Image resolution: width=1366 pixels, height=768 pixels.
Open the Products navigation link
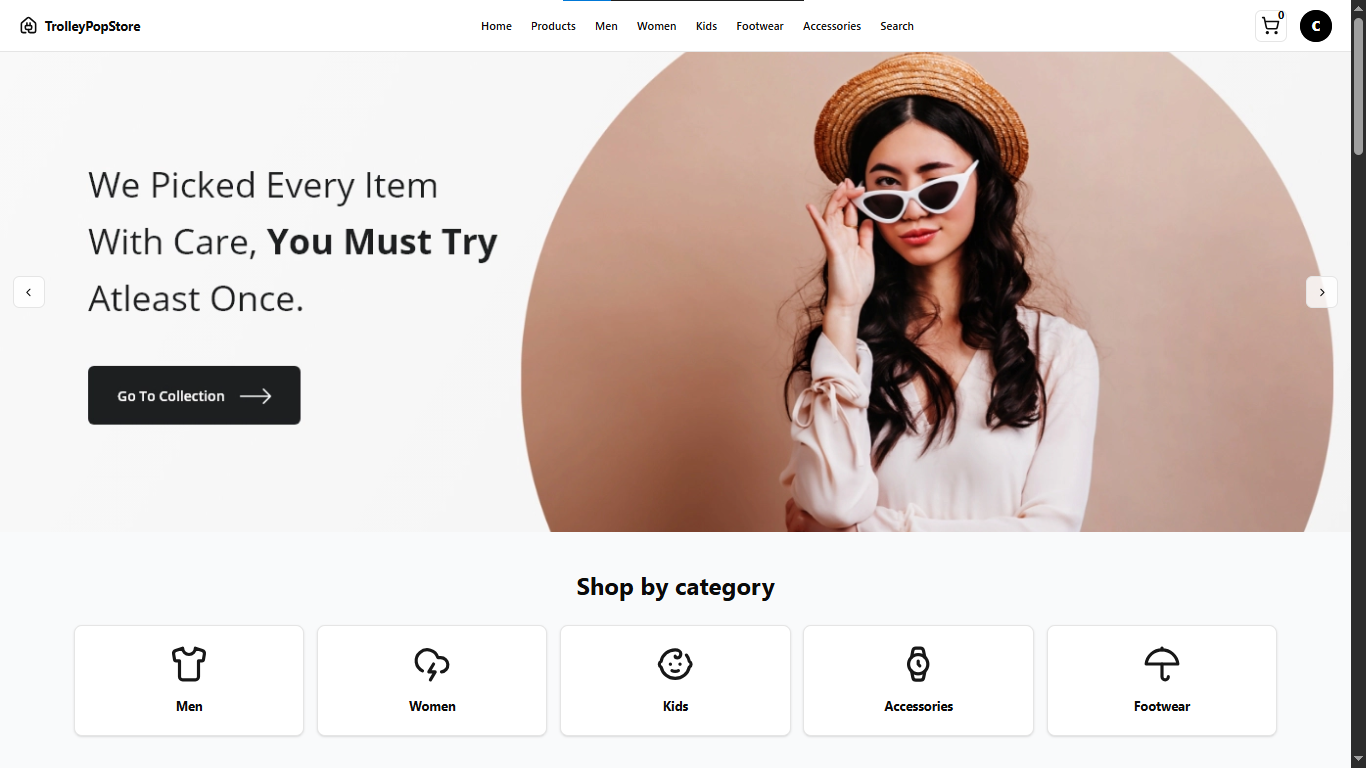click(x=553, y=26)
